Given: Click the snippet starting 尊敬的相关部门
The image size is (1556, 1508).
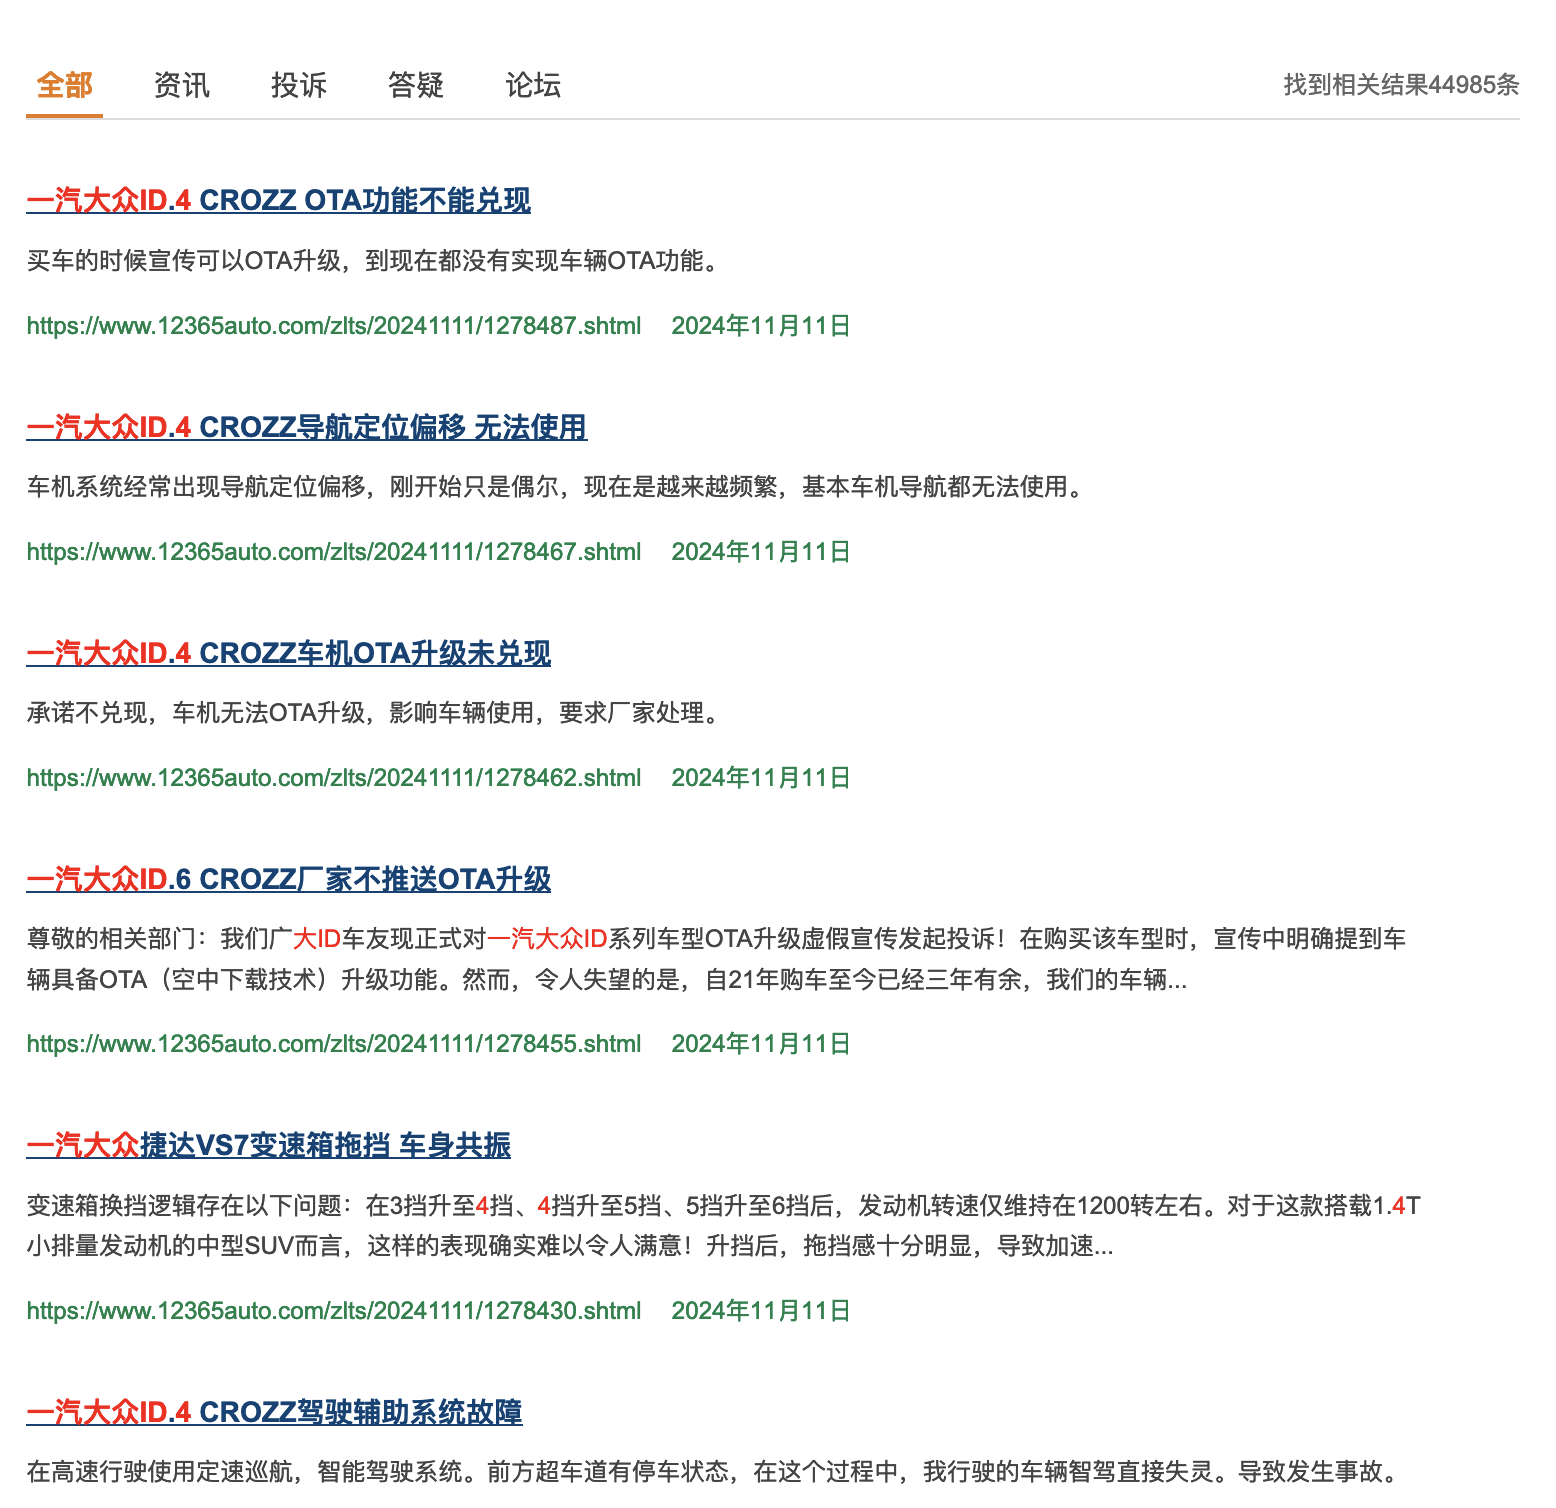Looking at the screenshot, I should pyautogui.click(x=716, y=959).
